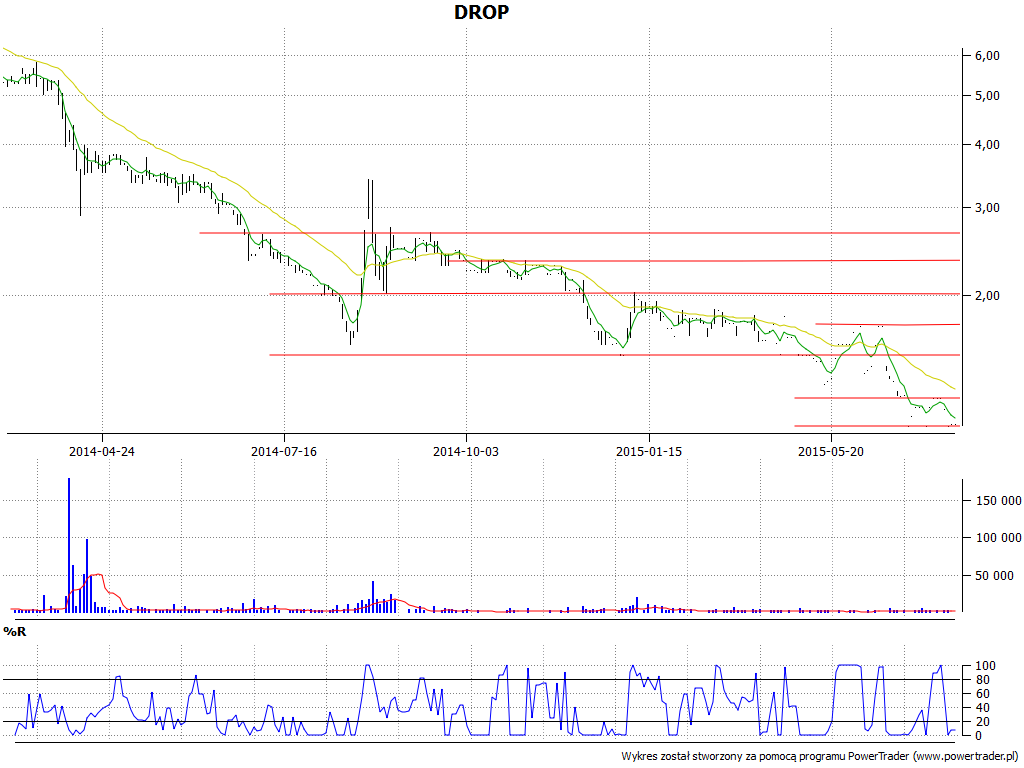
Task: Click the %R indicator label
Action: click(x=15, y=632)
